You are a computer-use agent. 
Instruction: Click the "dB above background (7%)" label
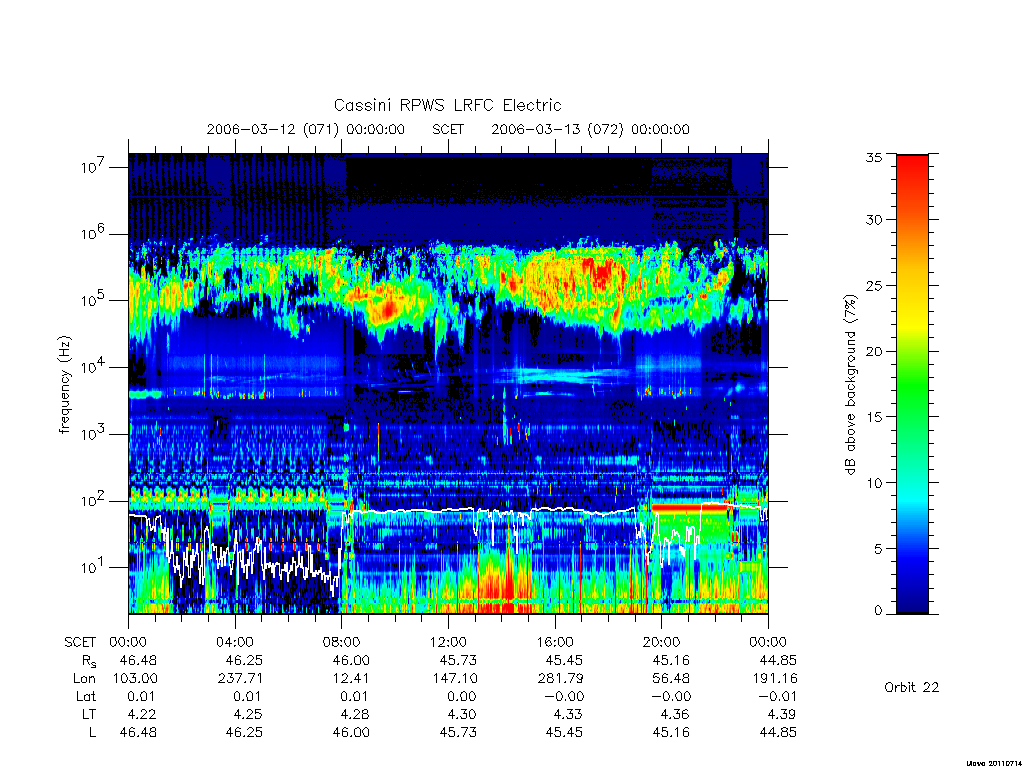point(850,385)
